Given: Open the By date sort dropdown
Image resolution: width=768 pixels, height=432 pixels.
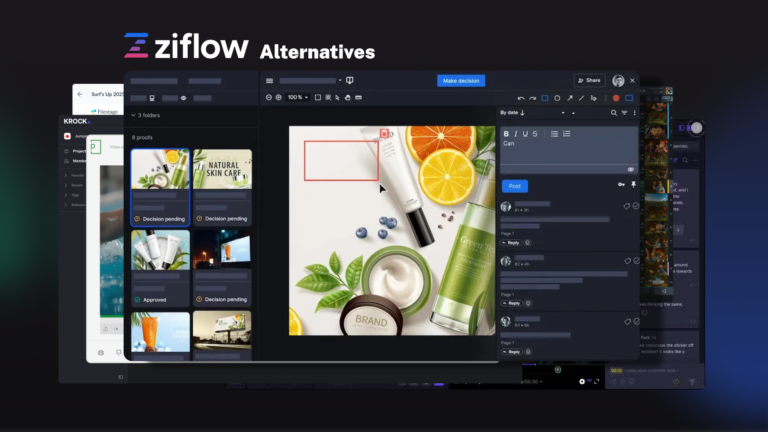Looking at the screenshot, I should pyautogui.click(x=512, y=113).
